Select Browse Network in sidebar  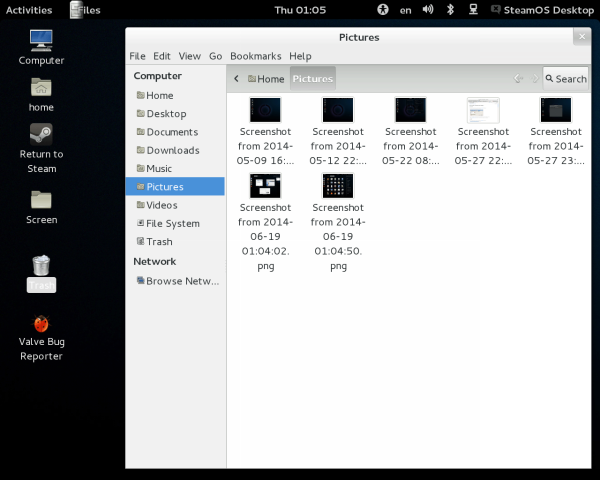tap(180, 281)
